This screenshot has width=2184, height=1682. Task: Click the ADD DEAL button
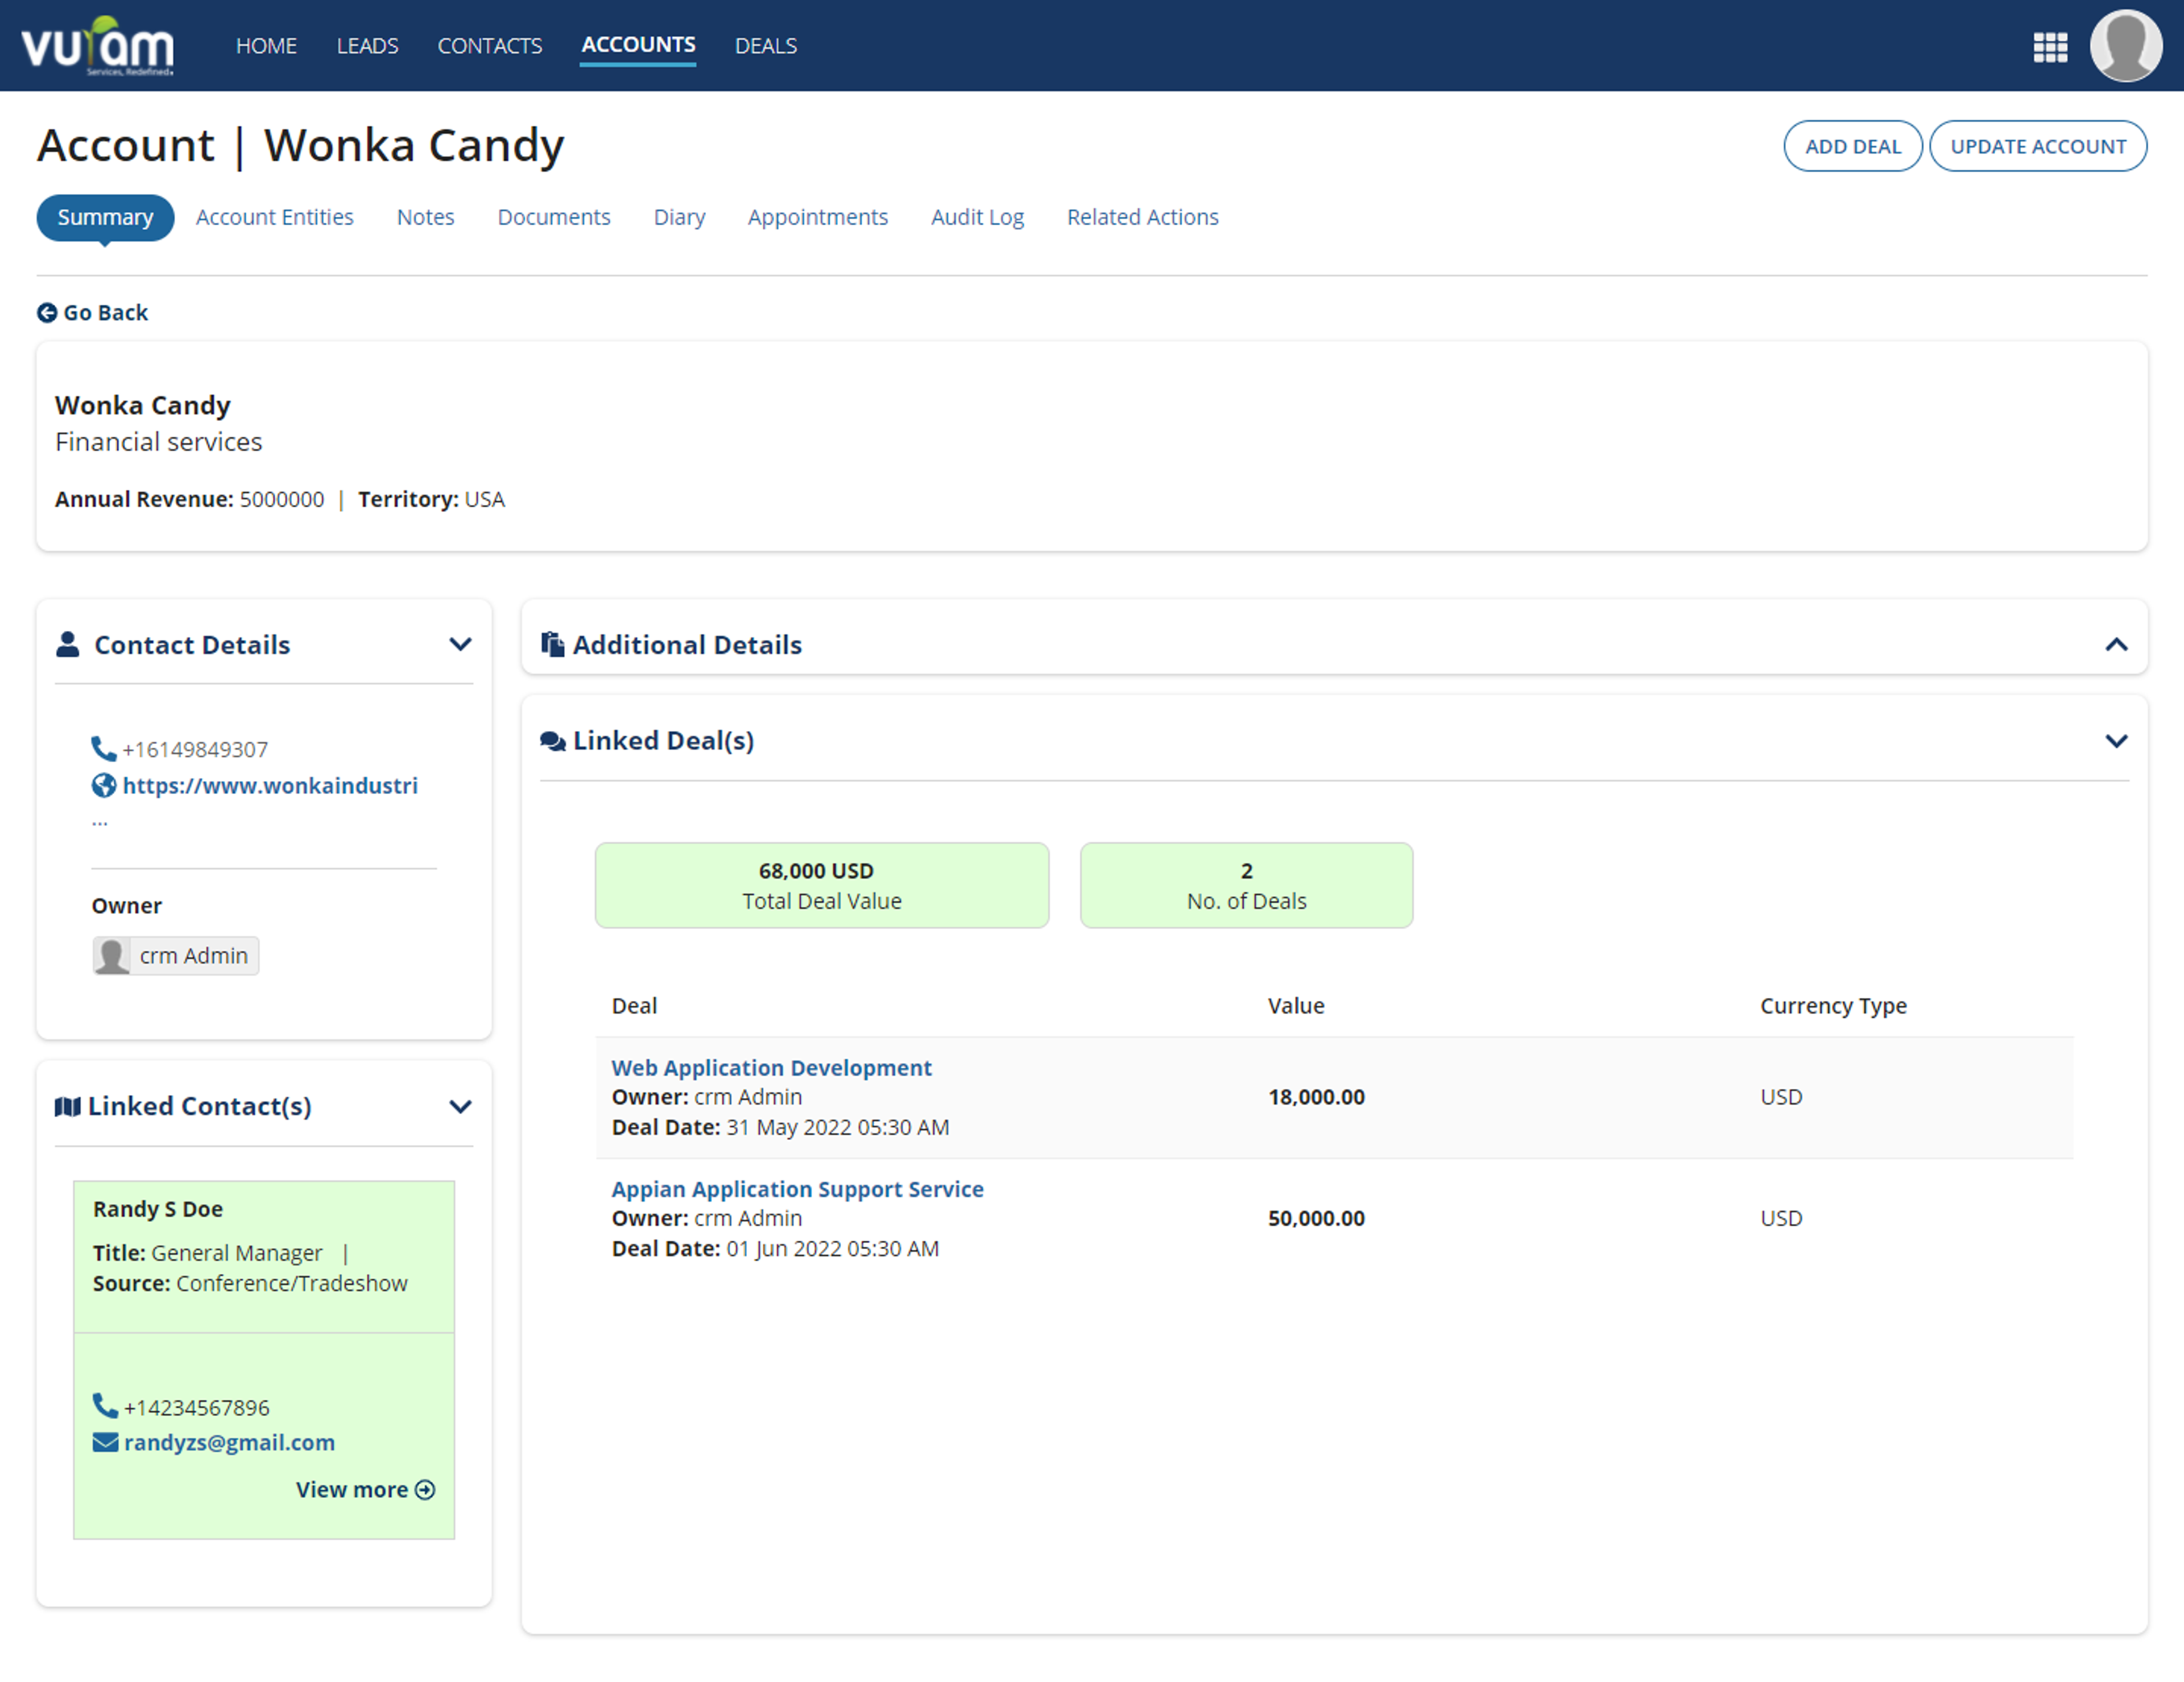click(1852, 146)
